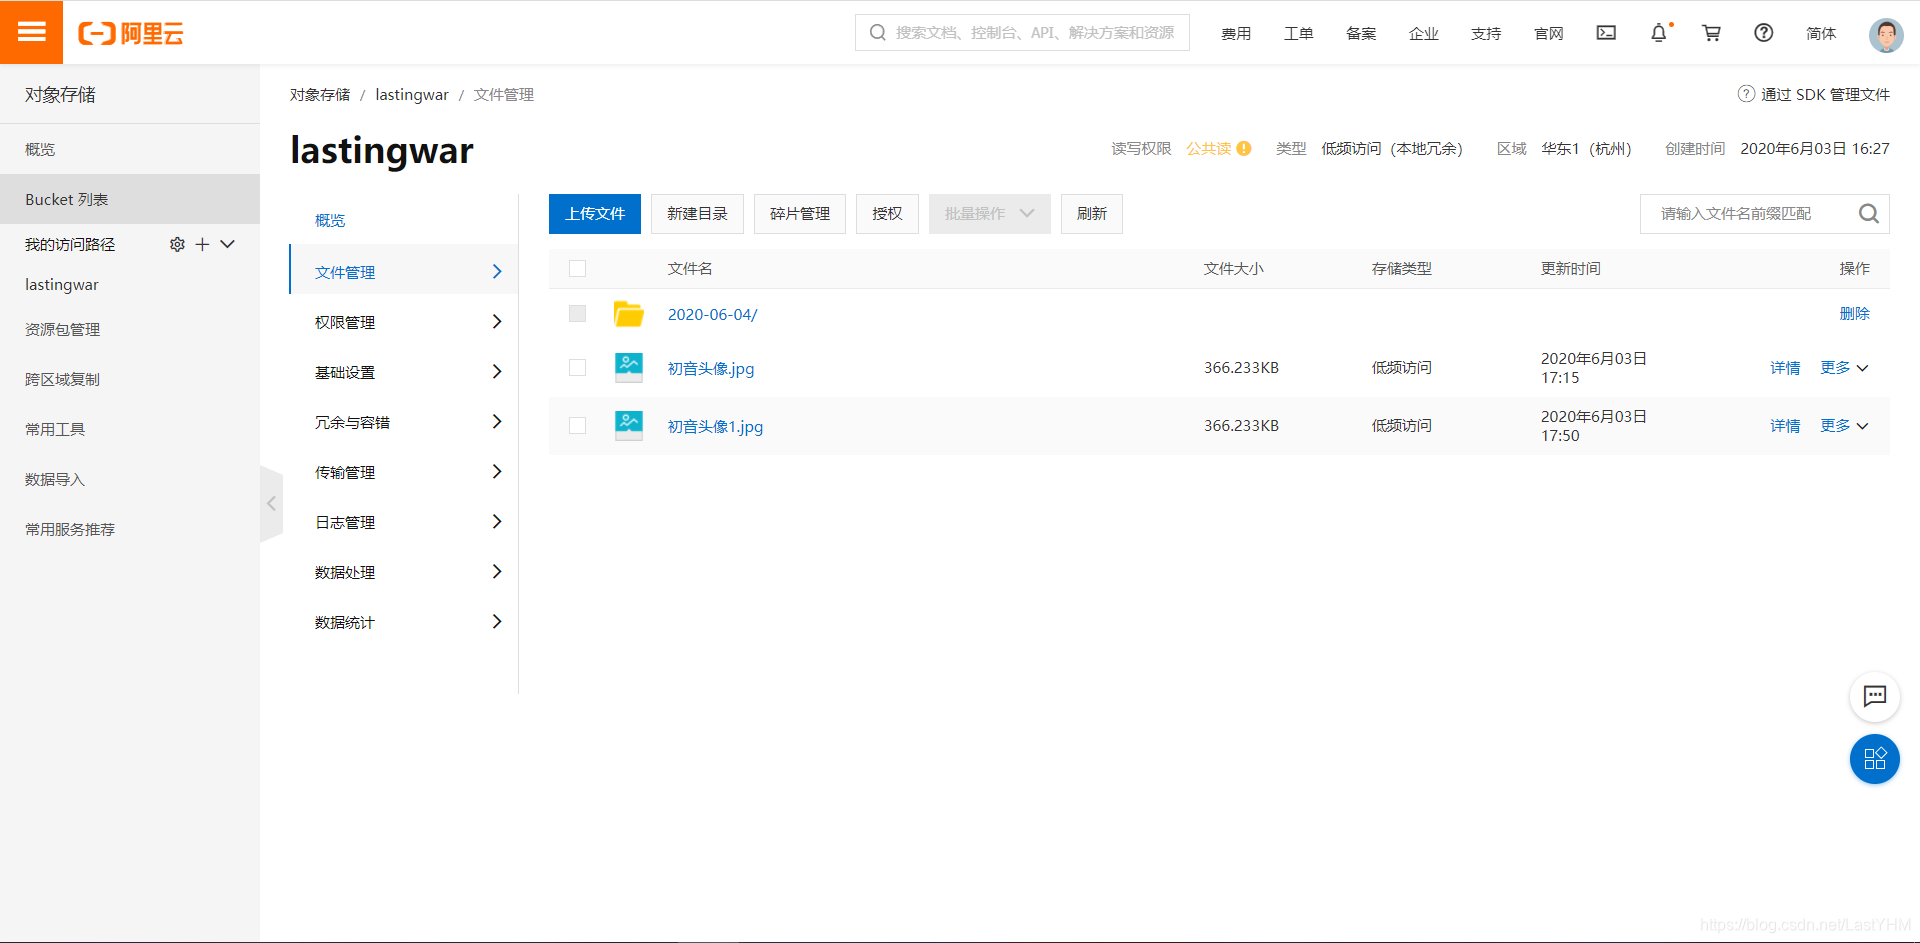Expand 更多 menu for 初音头像.jpg
Viewport: 1920px width, 943px height.
tap(1844, 368)
